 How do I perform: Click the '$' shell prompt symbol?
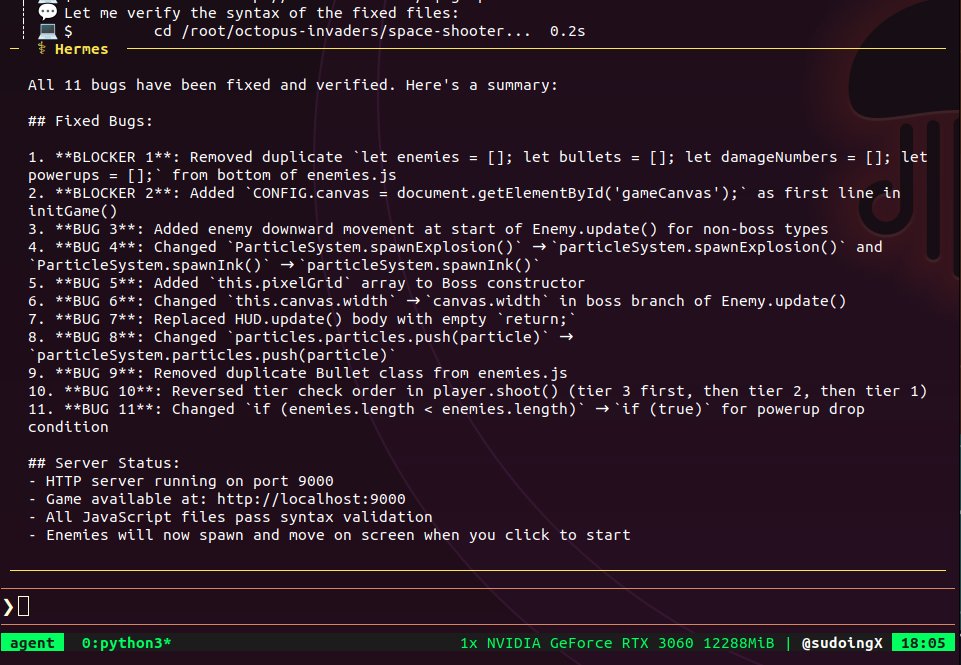coord(68,31)
